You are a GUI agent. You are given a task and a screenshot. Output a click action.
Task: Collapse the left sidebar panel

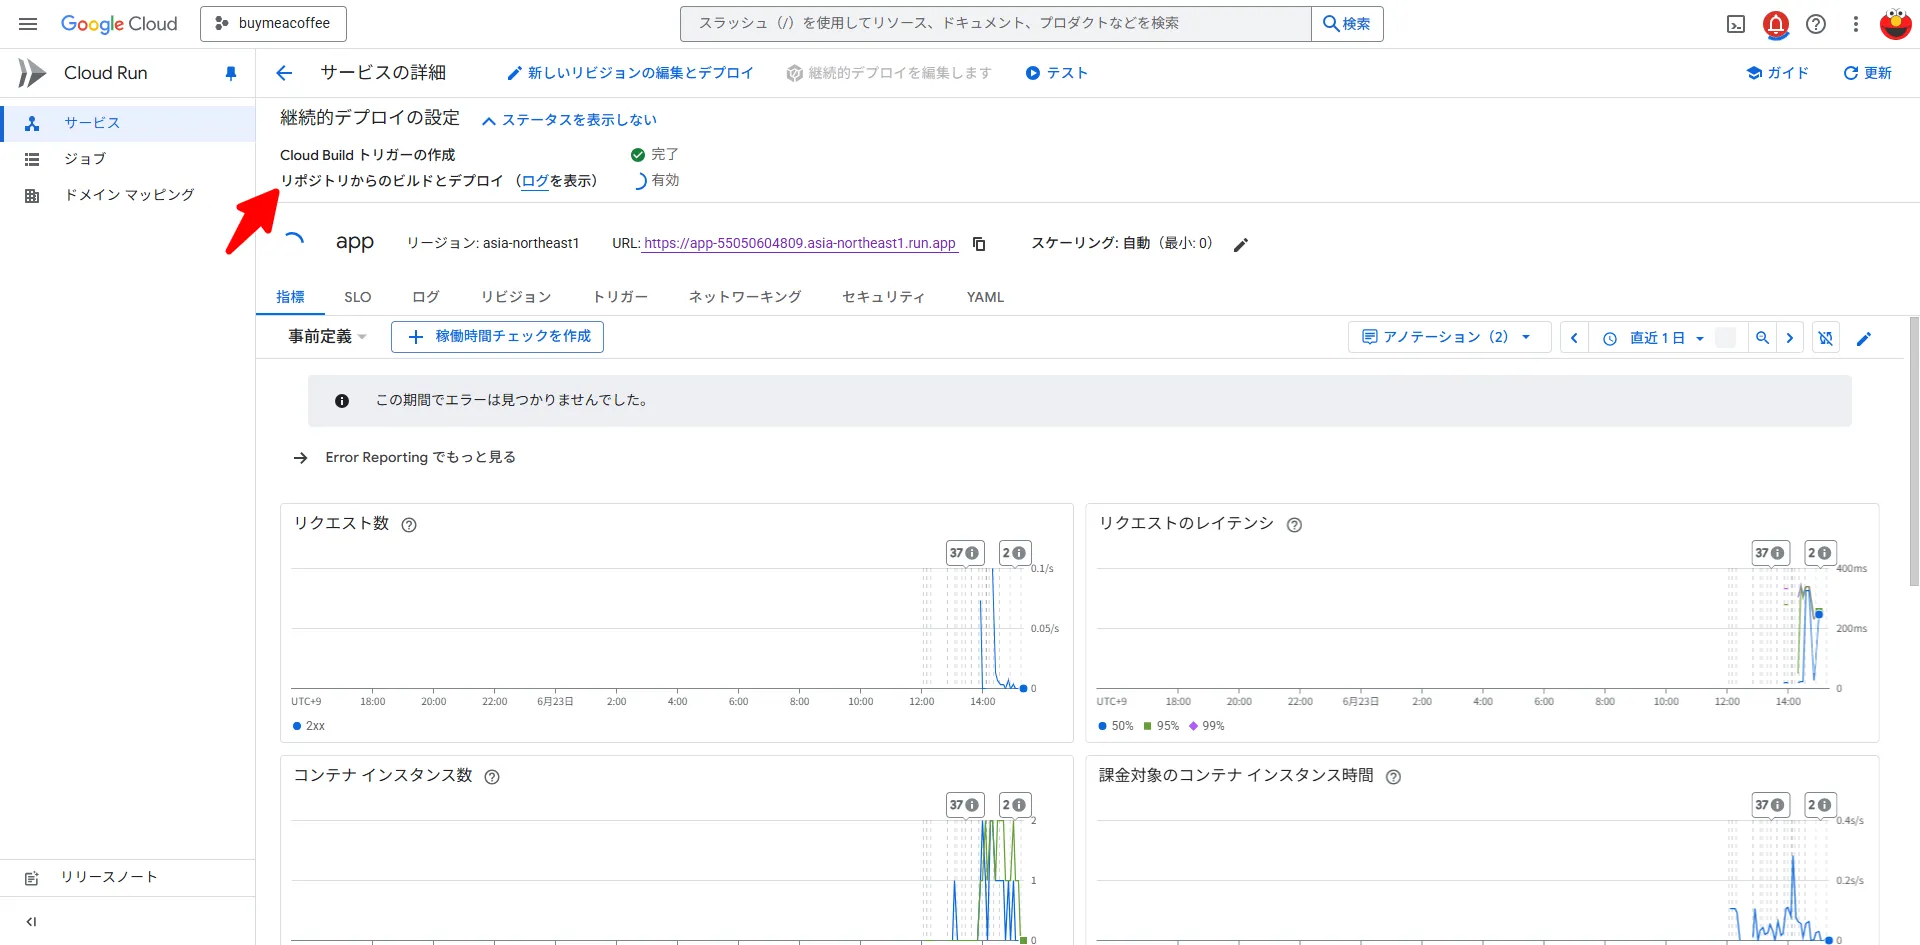coord(31,922)
